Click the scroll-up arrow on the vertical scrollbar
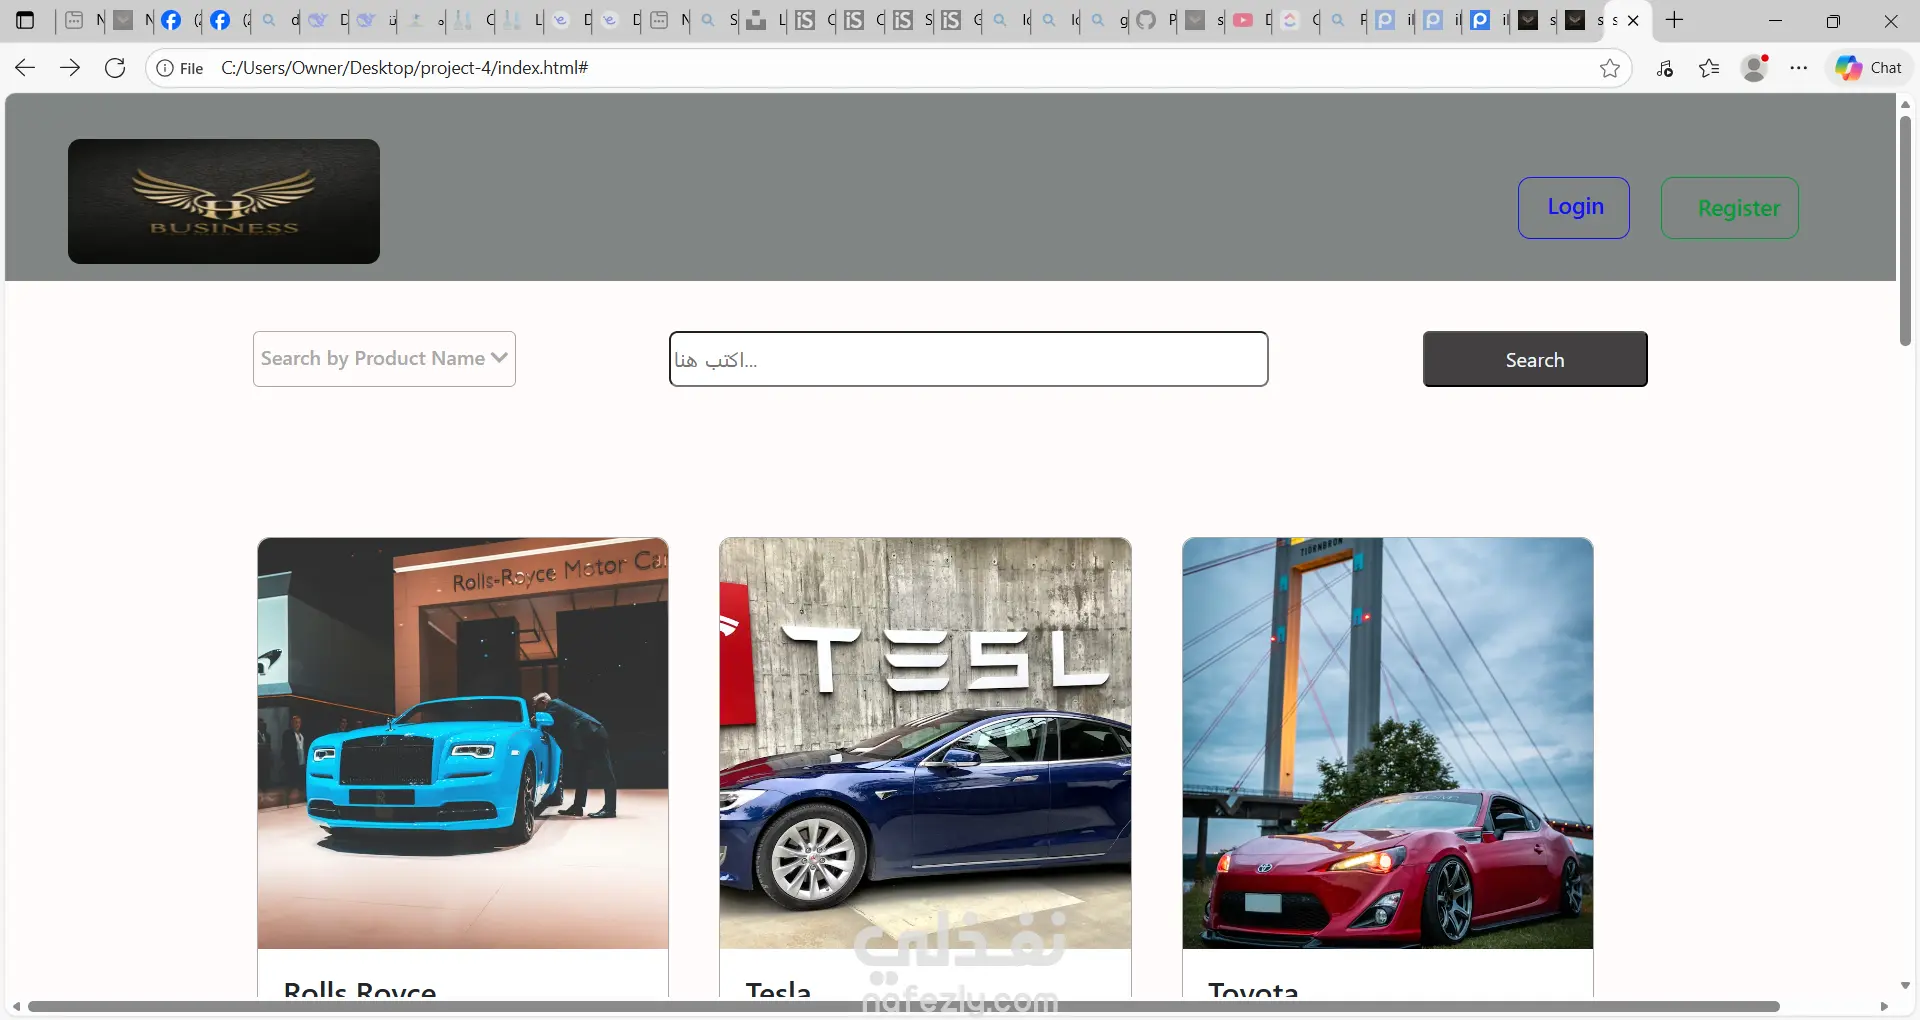Image resolution: width=1920 pixels, height=1020 pixels. (1905, 104)
